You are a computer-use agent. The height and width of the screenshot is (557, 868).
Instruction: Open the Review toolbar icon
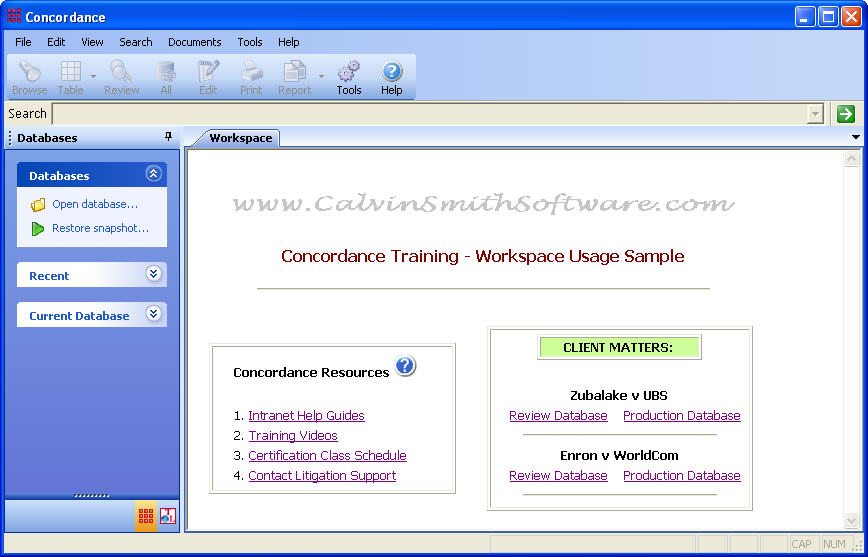pyautogui.click(x=121, y=77)
